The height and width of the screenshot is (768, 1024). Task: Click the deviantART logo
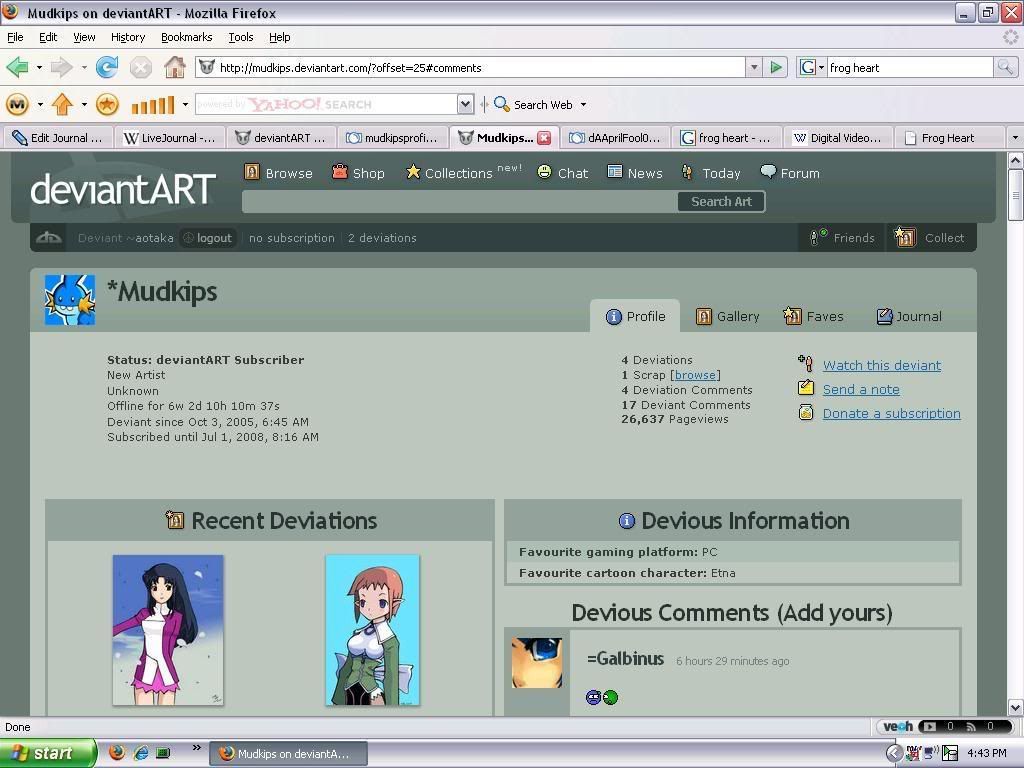coord(123,189)
